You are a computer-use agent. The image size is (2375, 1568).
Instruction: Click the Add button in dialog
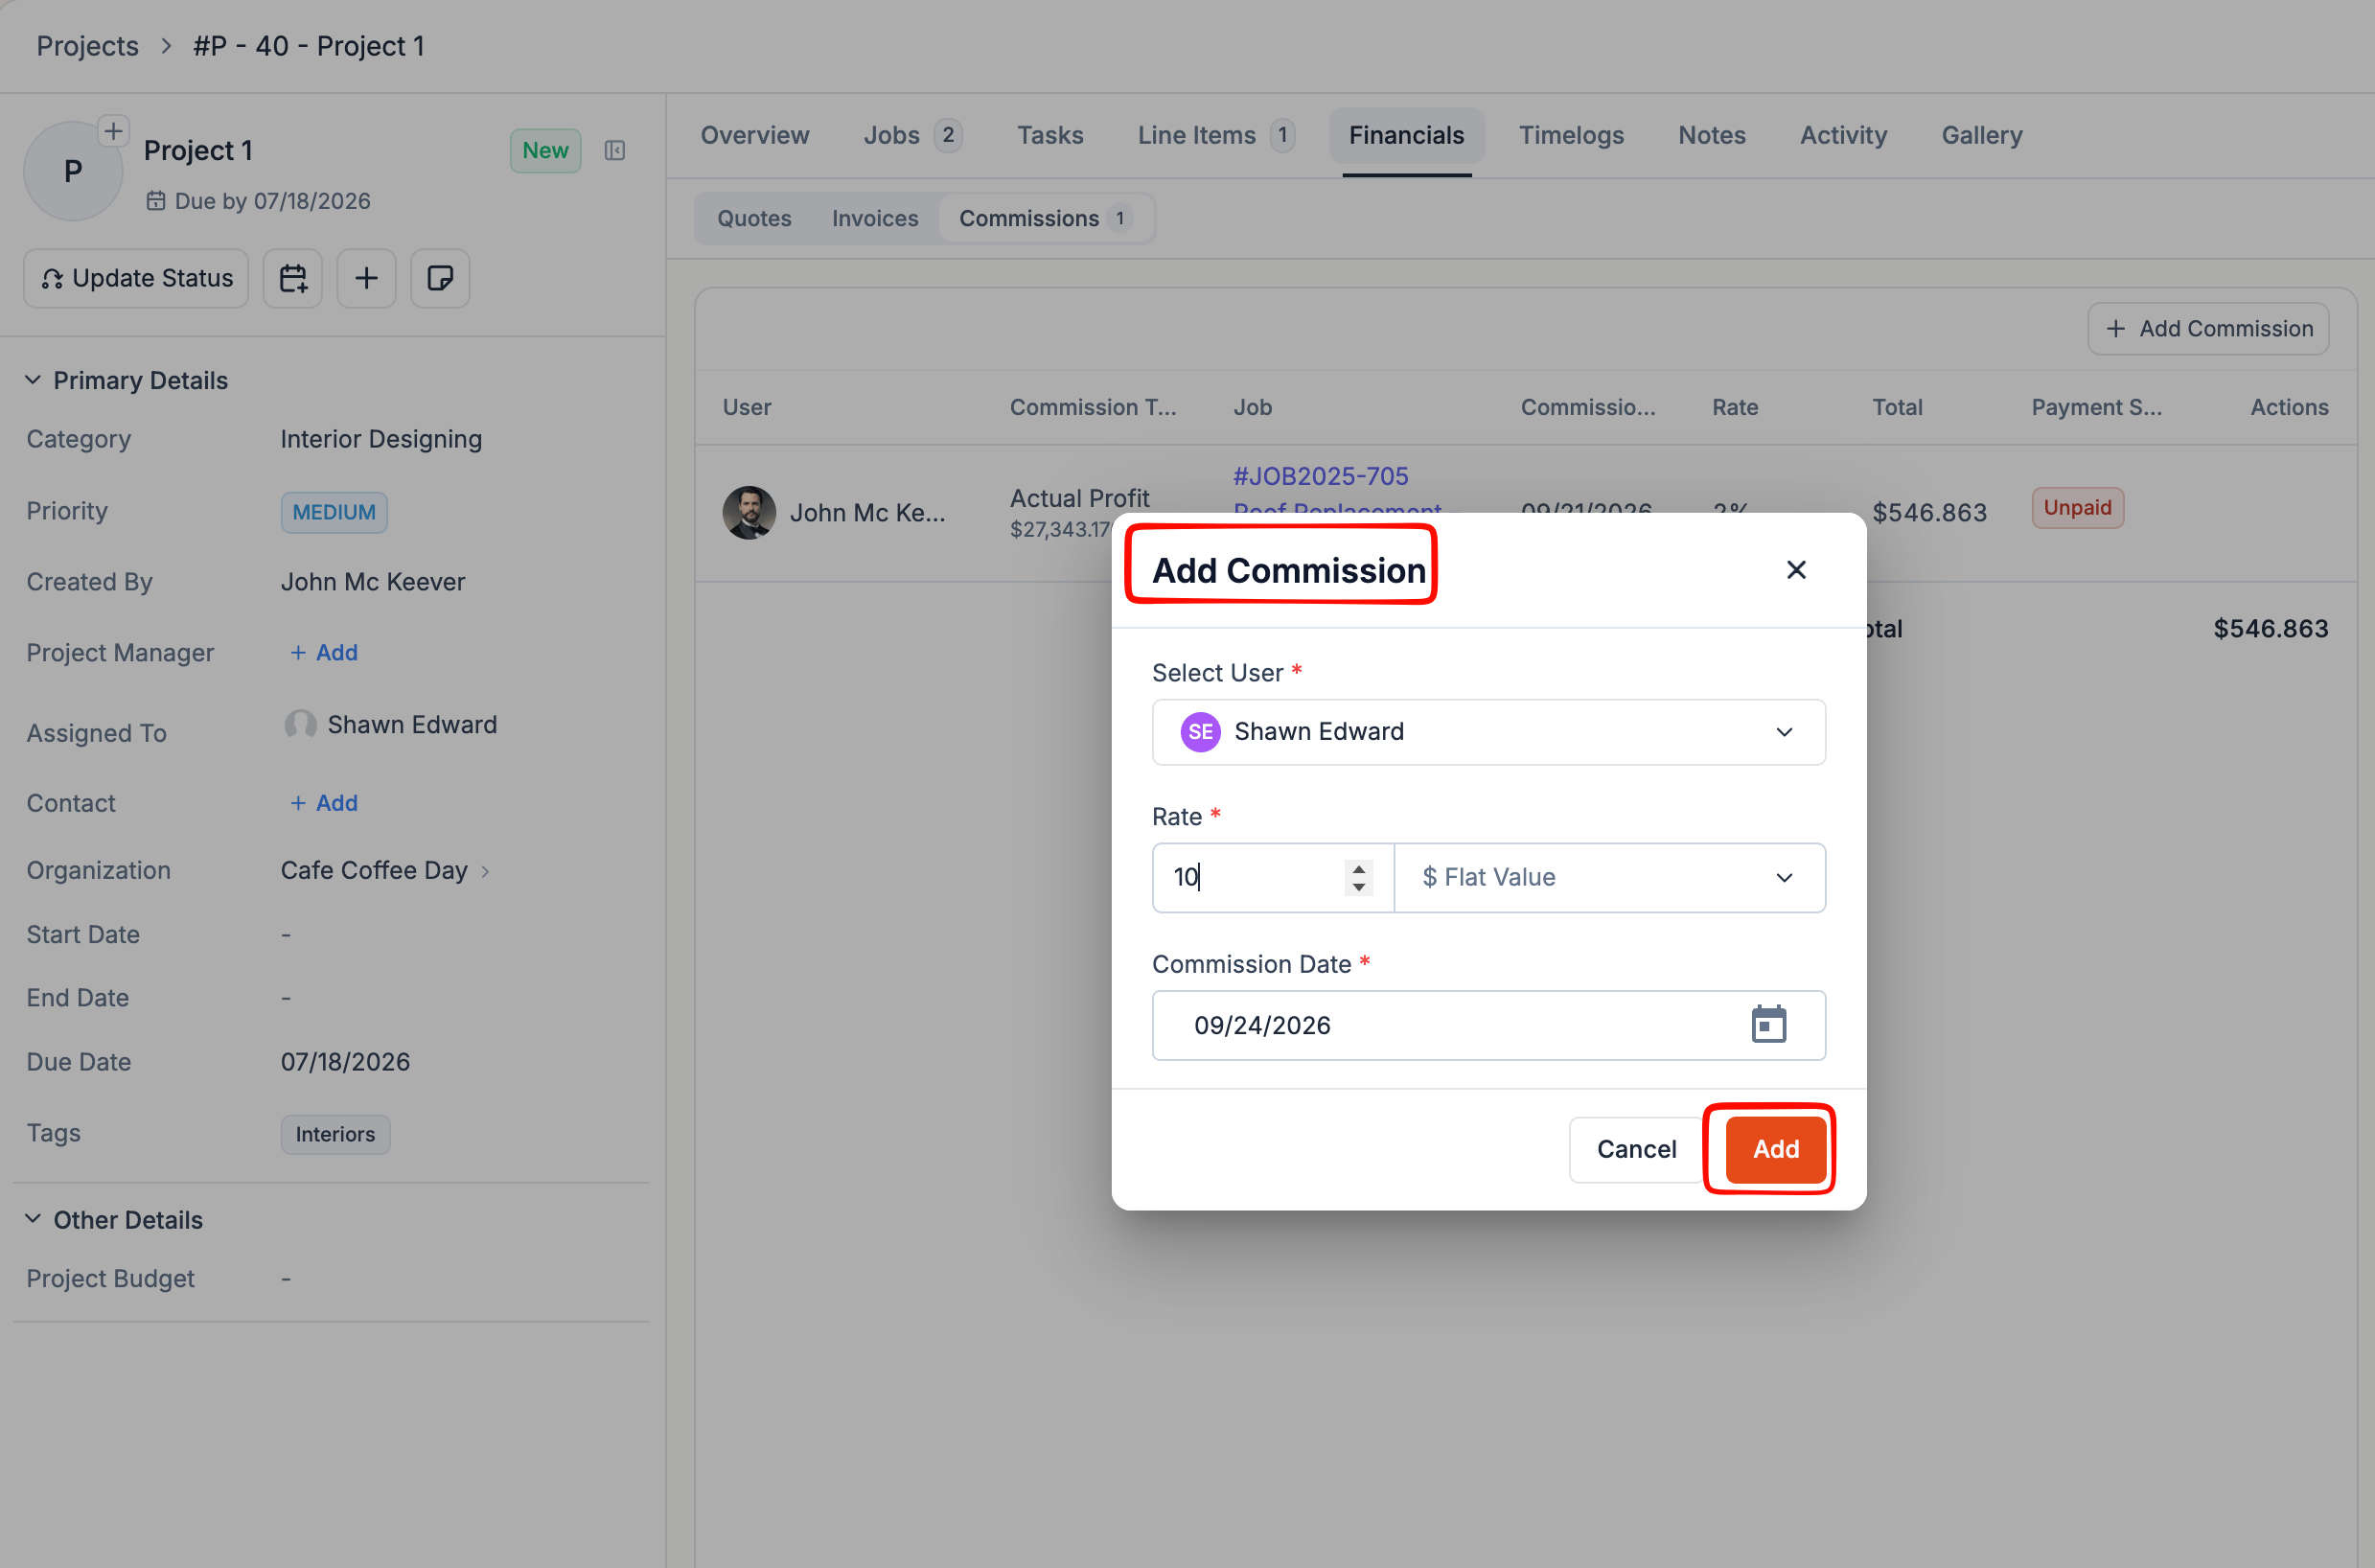point(1775,1149)
